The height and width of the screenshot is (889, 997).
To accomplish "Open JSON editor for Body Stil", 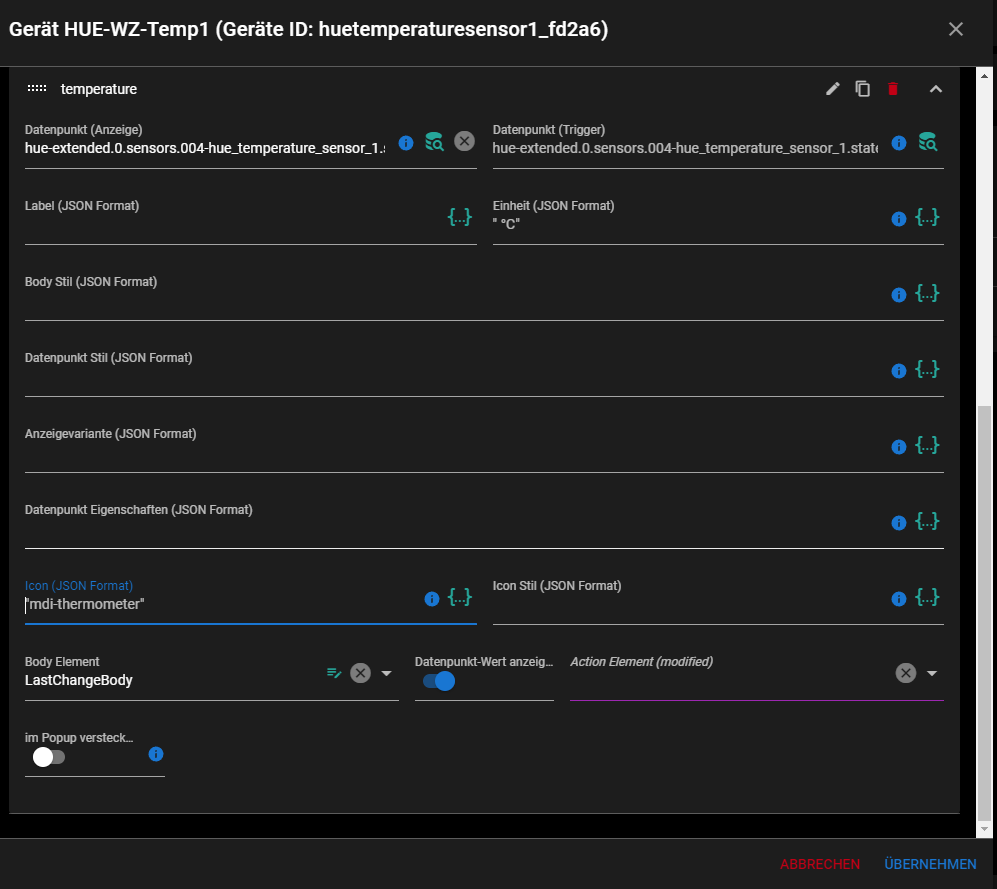I will [x=927, y=293].
